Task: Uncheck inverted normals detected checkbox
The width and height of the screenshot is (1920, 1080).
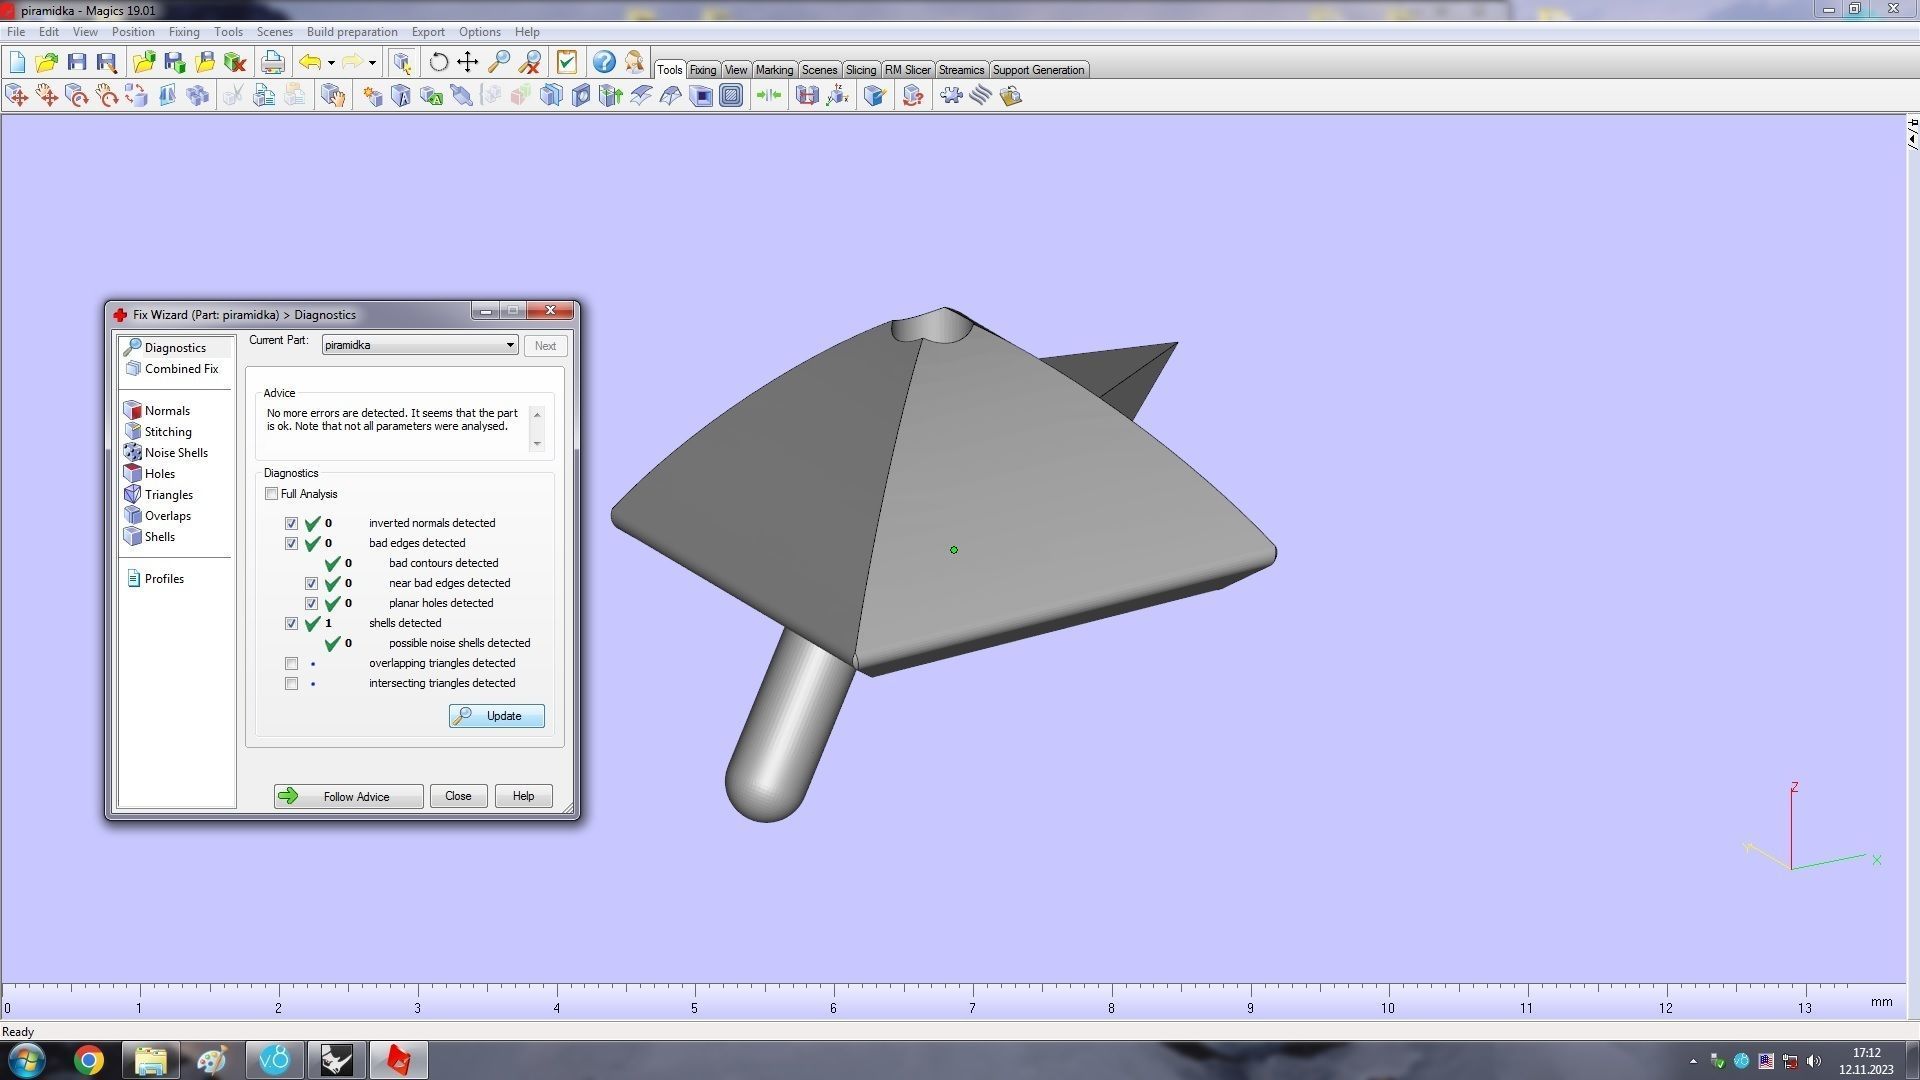Action: pos(291,523)
